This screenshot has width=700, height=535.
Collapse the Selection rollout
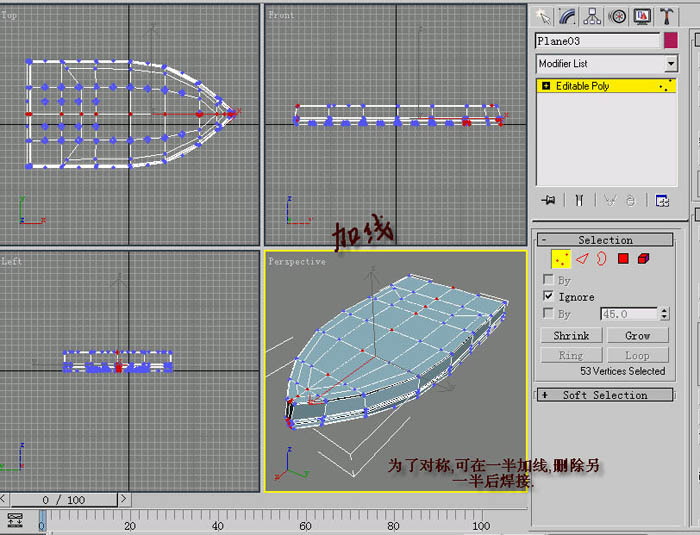tap(605, 240)
